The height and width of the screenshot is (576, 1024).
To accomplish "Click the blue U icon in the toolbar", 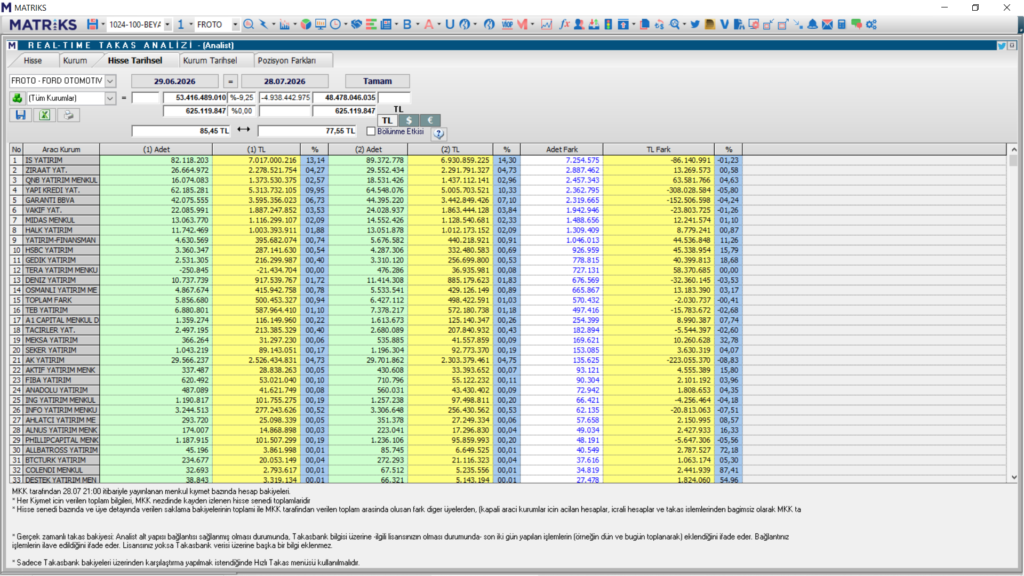I will click(449, 24).
